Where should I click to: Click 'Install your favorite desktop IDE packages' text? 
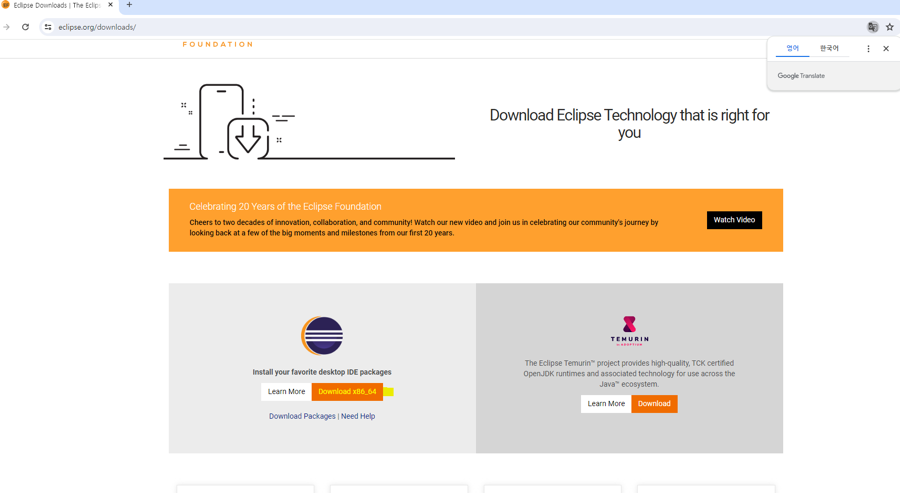[322, 372]
